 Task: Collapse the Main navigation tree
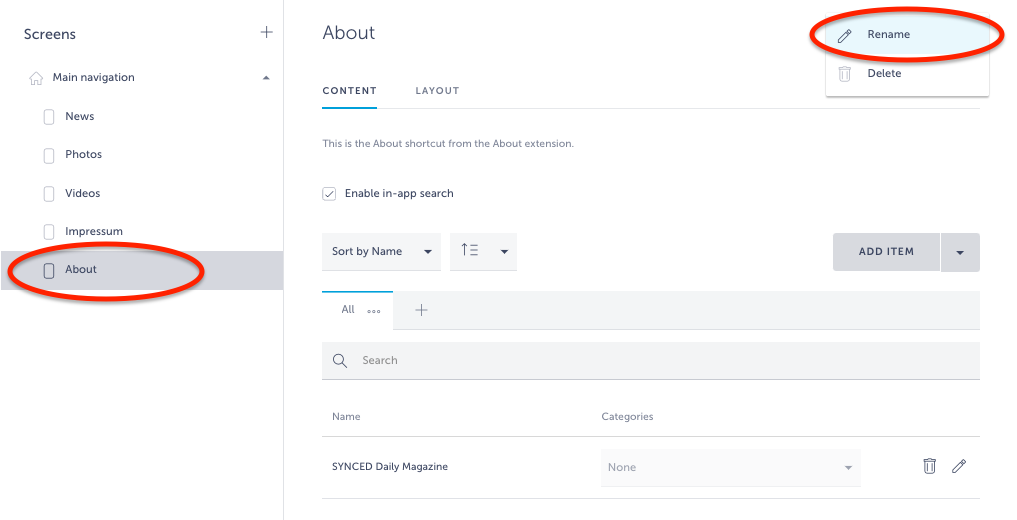[x=266, y=78]
